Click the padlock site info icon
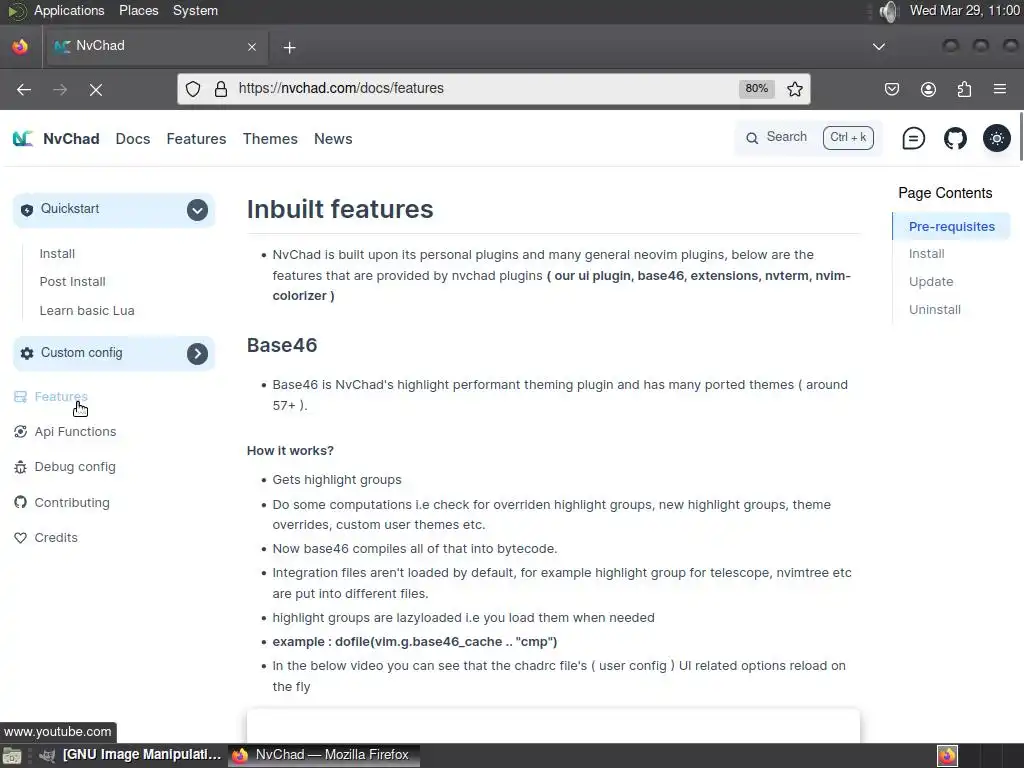This screenshot has width=1024, height=768. click(x=221, y=89)
